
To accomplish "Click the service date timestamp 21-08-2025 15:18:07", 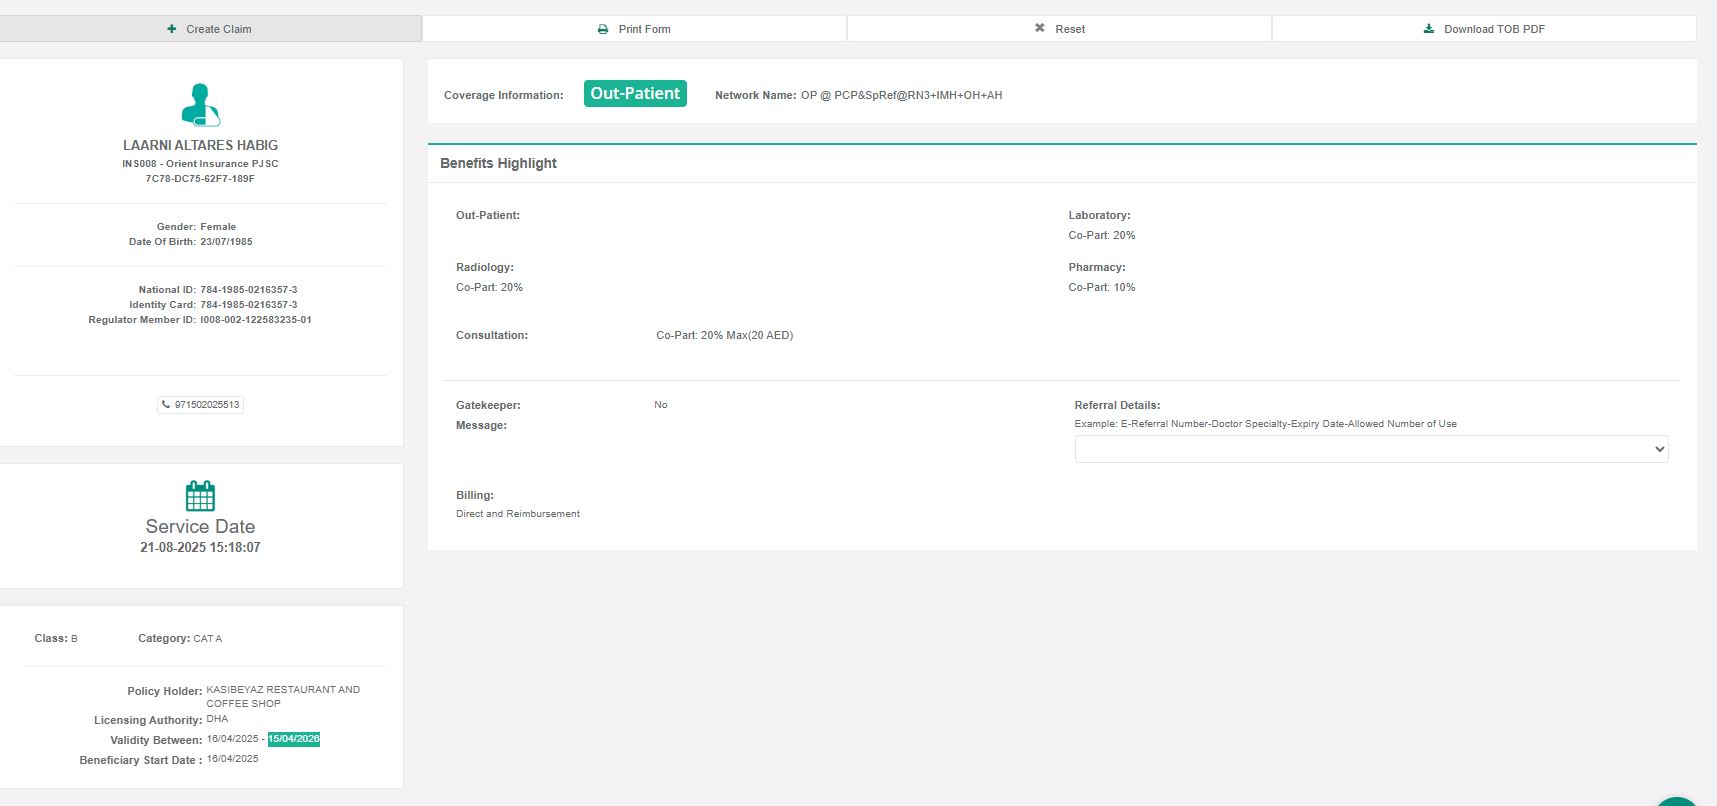I will click(x=200, y=548).
